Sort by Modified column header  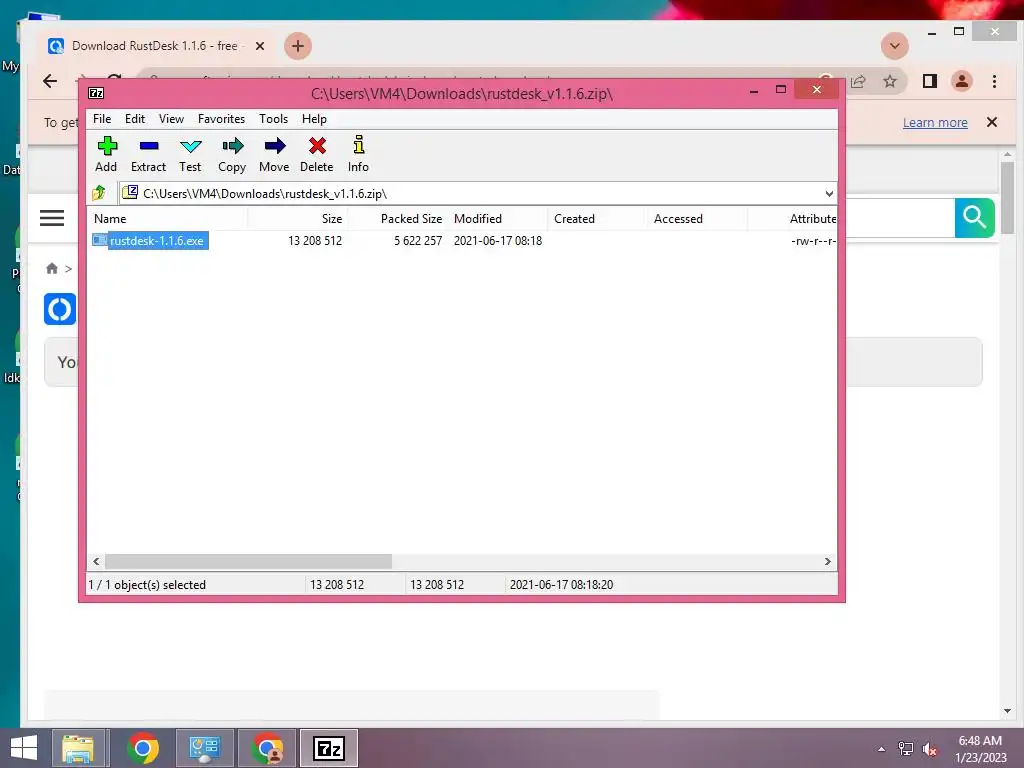tap(498, 219)
